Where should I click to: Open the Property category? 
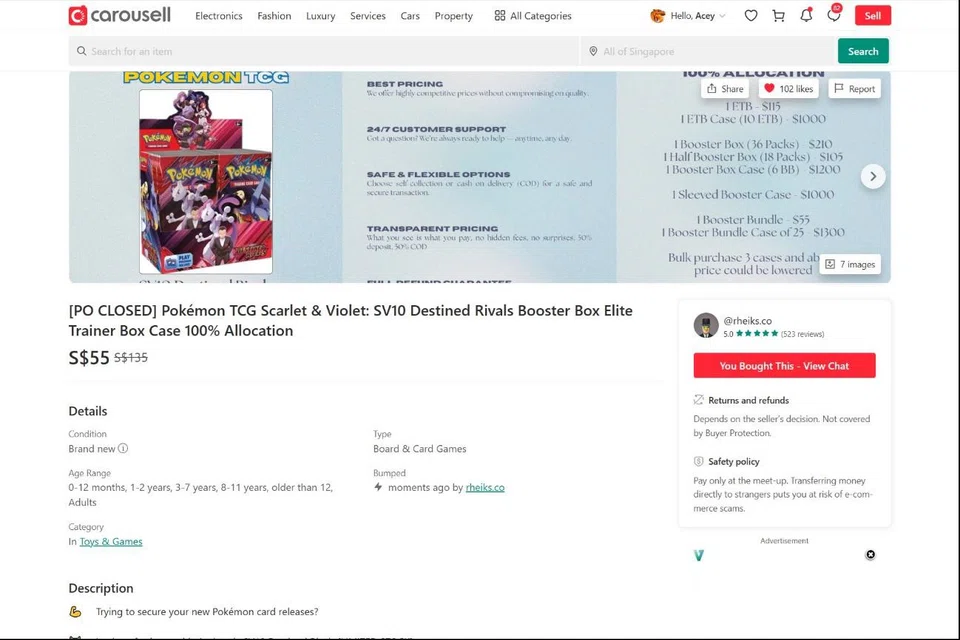click(x=454, y=16)
